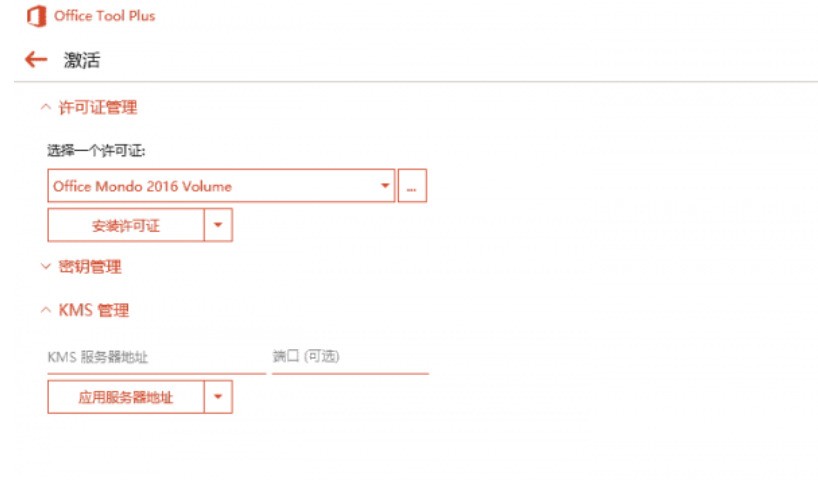
Task: Focus the KMS 服务器地址 input field
Action: coord(157,357)
